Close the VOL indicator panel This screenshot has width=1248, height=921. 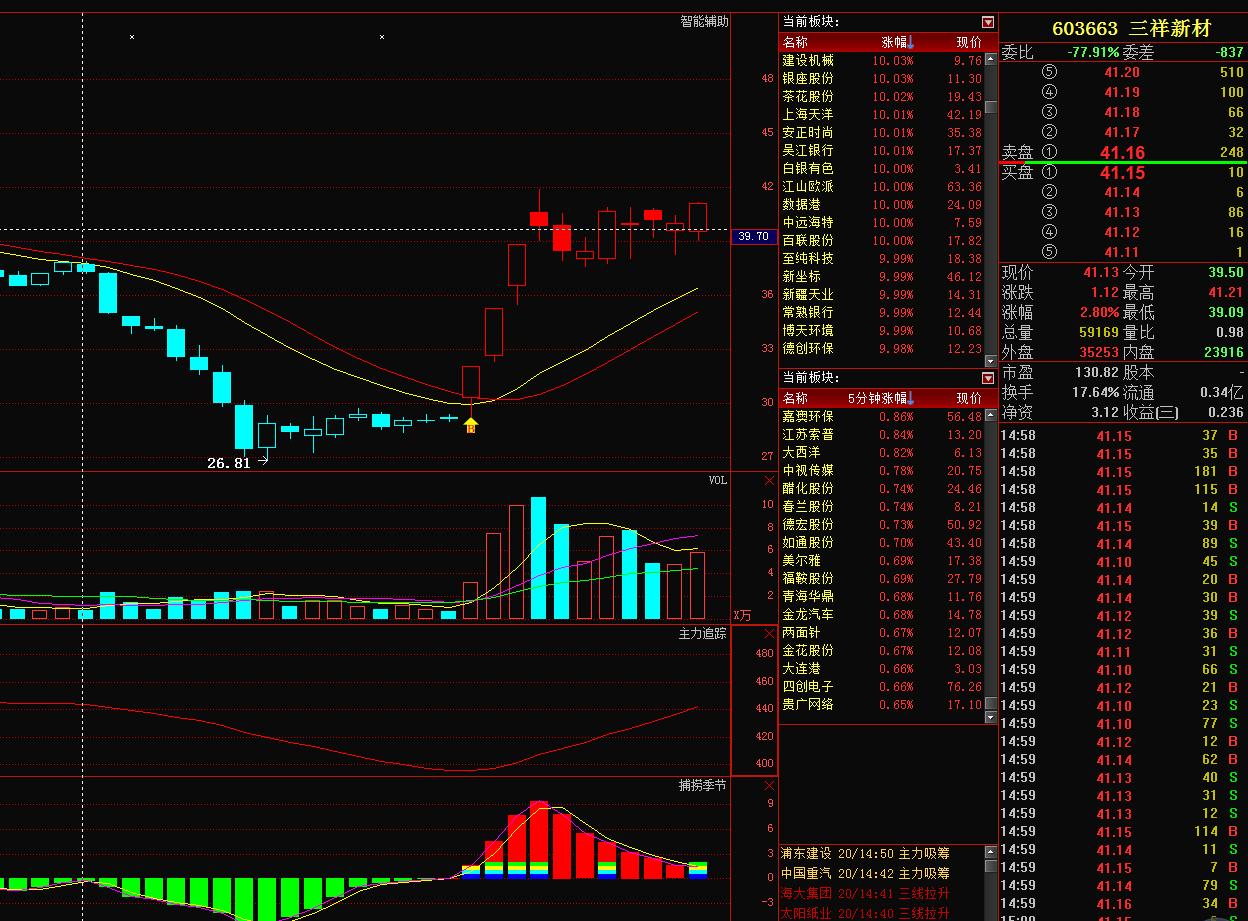[769, 481]
